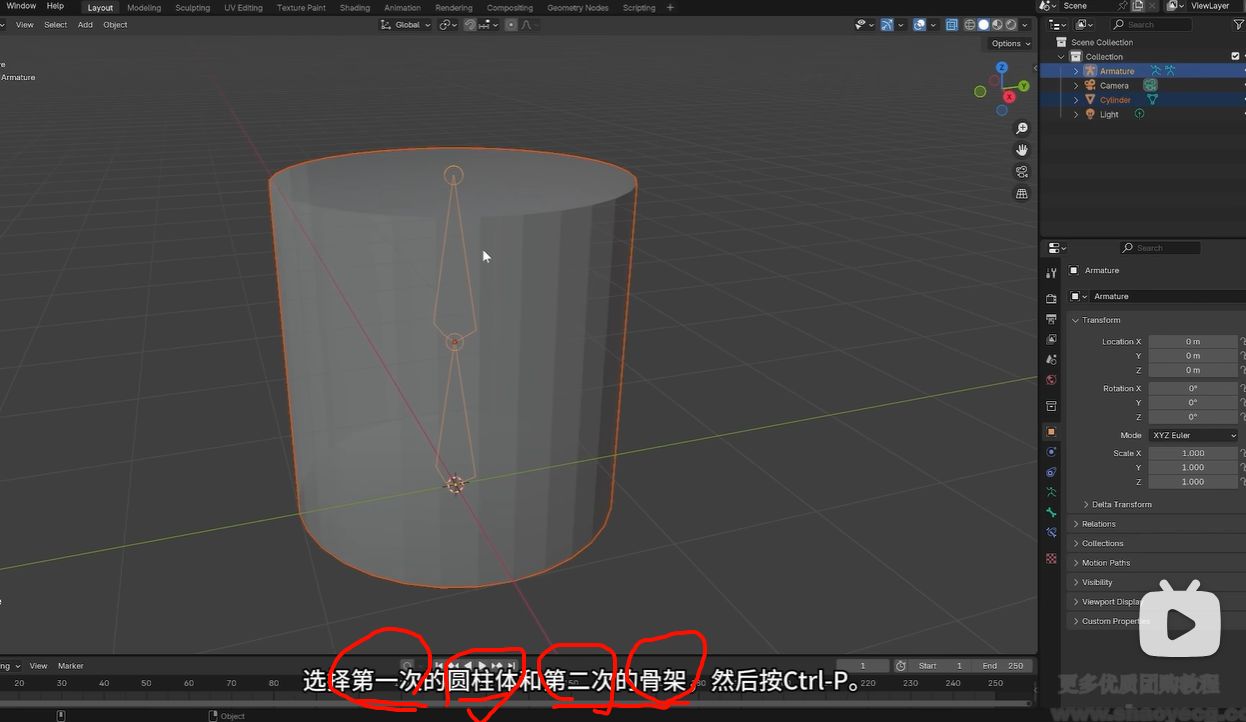Image resolution: width=1246 pixels, height=722 pixels.
Task: Open the Bone properties tab
Action: coord(1051,512)
